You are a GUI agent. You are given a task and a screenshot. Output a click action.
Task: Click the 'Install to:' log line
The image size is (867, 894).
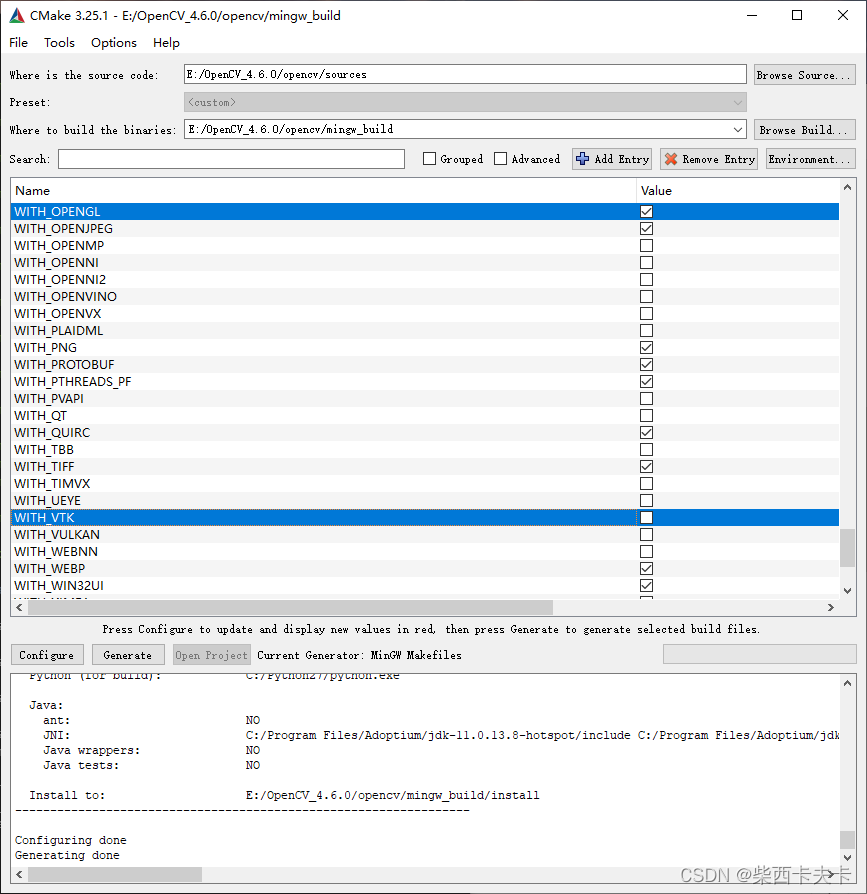284,795
